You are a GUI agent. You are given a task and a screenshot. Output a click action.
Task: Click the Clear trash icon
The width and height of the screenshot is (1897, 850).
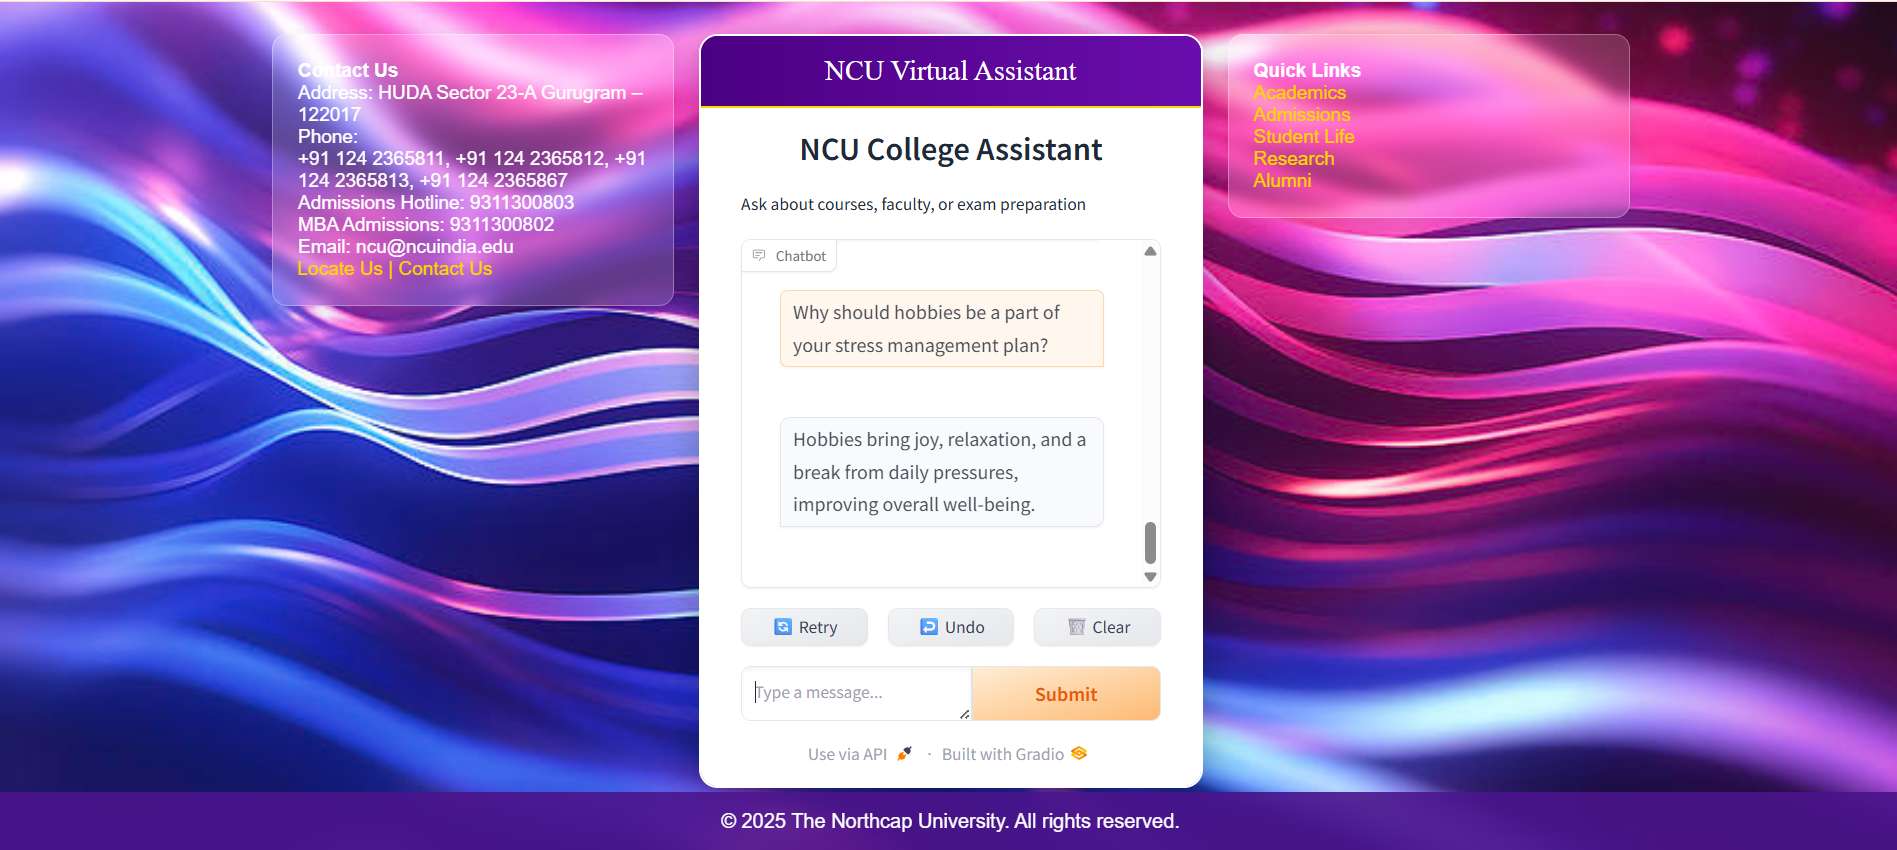tap(1077, 627)
